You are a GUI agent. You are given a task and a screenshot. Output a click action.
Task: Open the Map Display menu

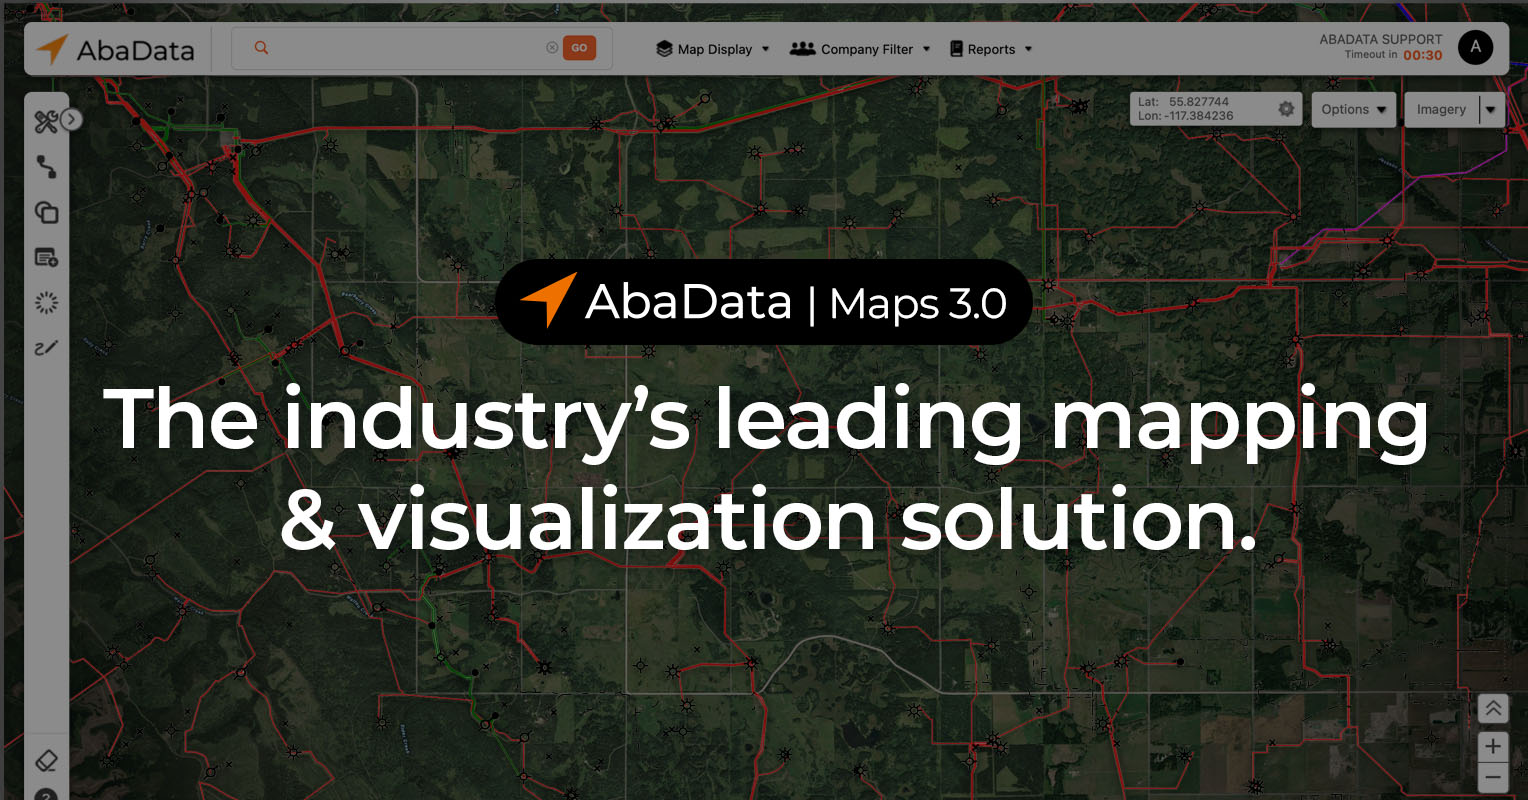(x=713, y=49)
